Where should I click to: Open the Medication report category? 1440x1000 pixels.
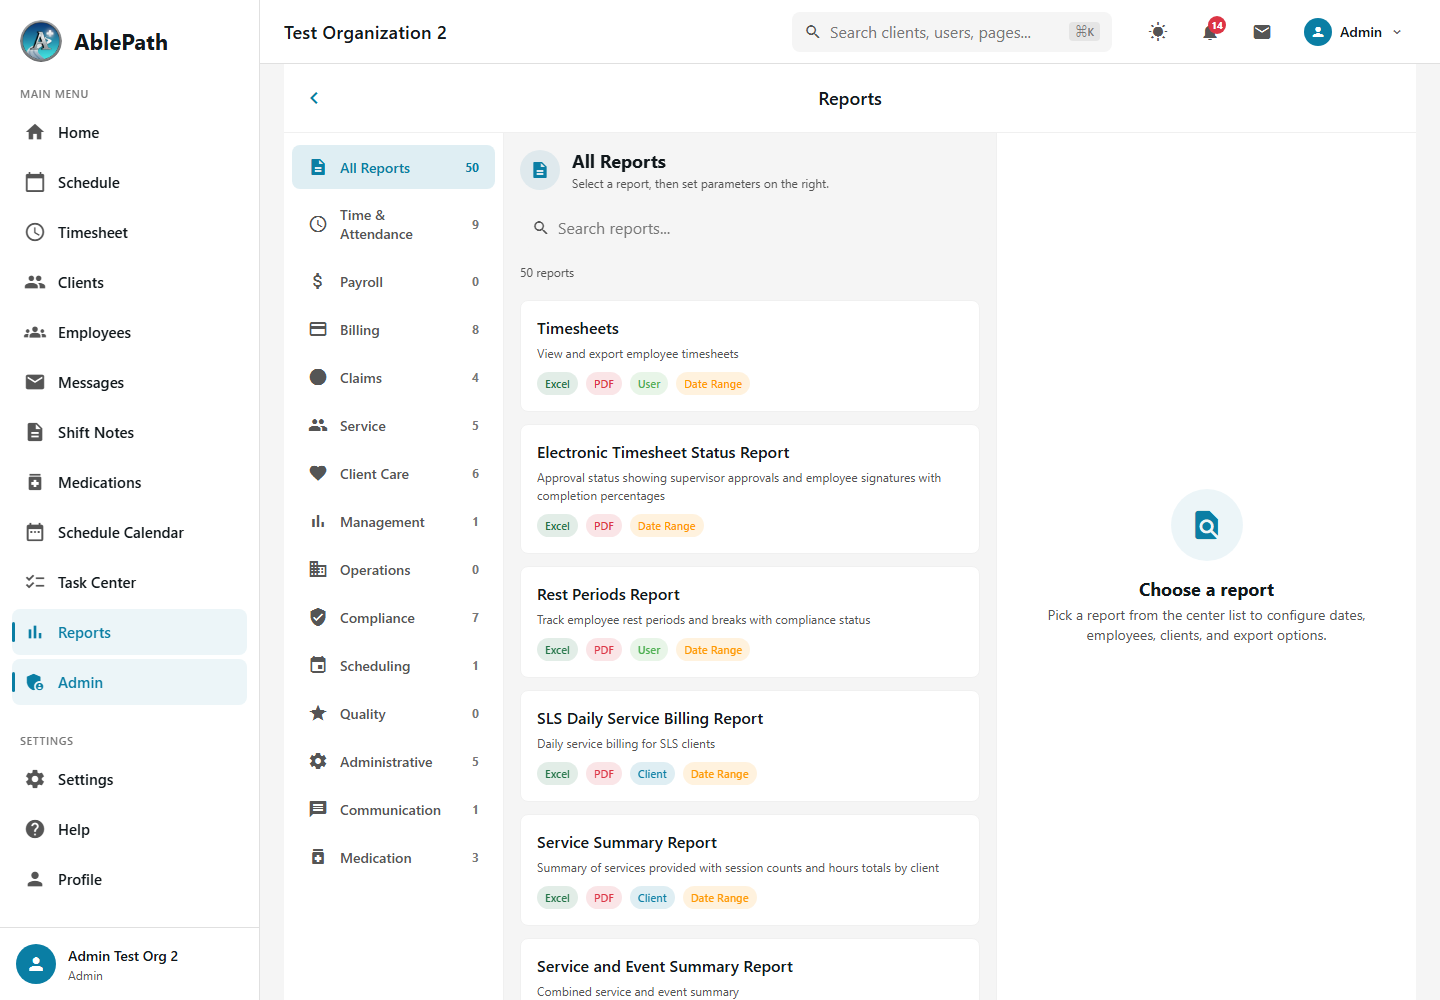[393, 858]
